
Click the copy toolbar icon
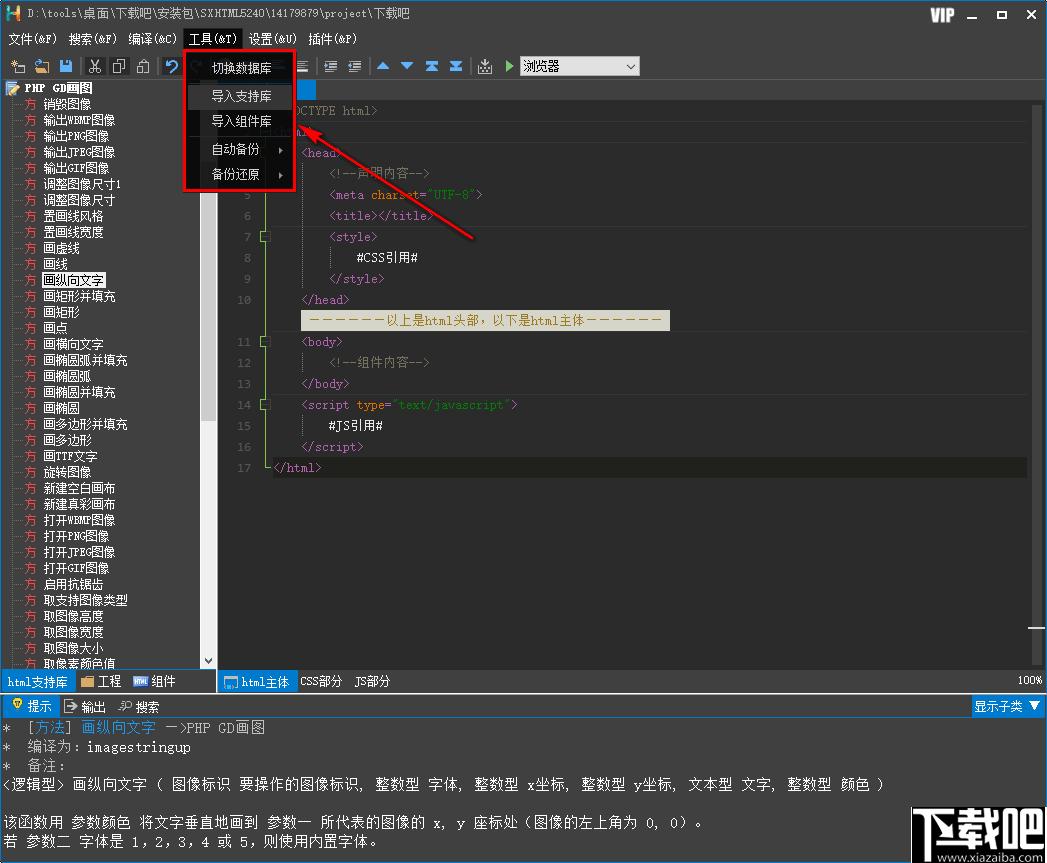click(119, 66)
